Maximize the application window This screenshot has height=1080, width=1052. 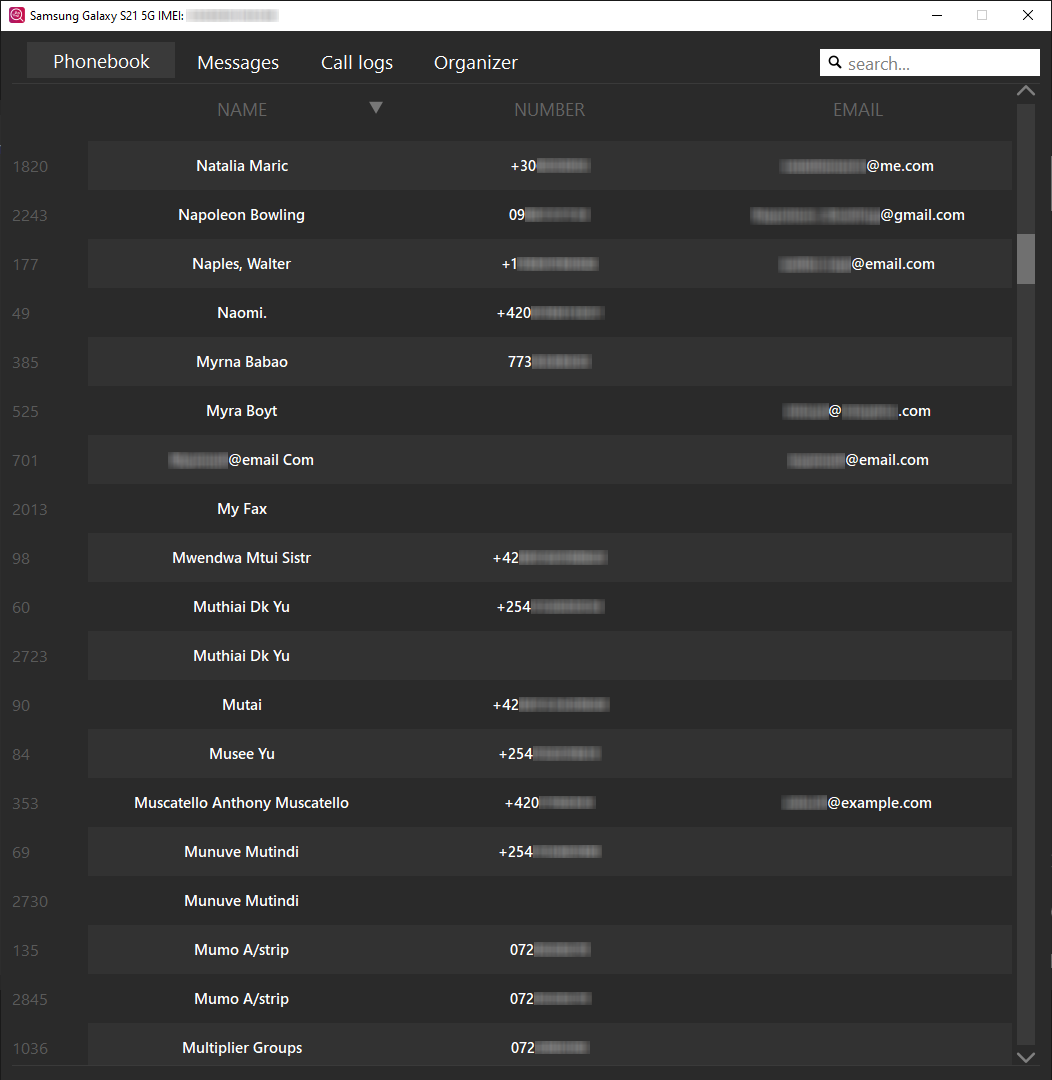(982, 15)
